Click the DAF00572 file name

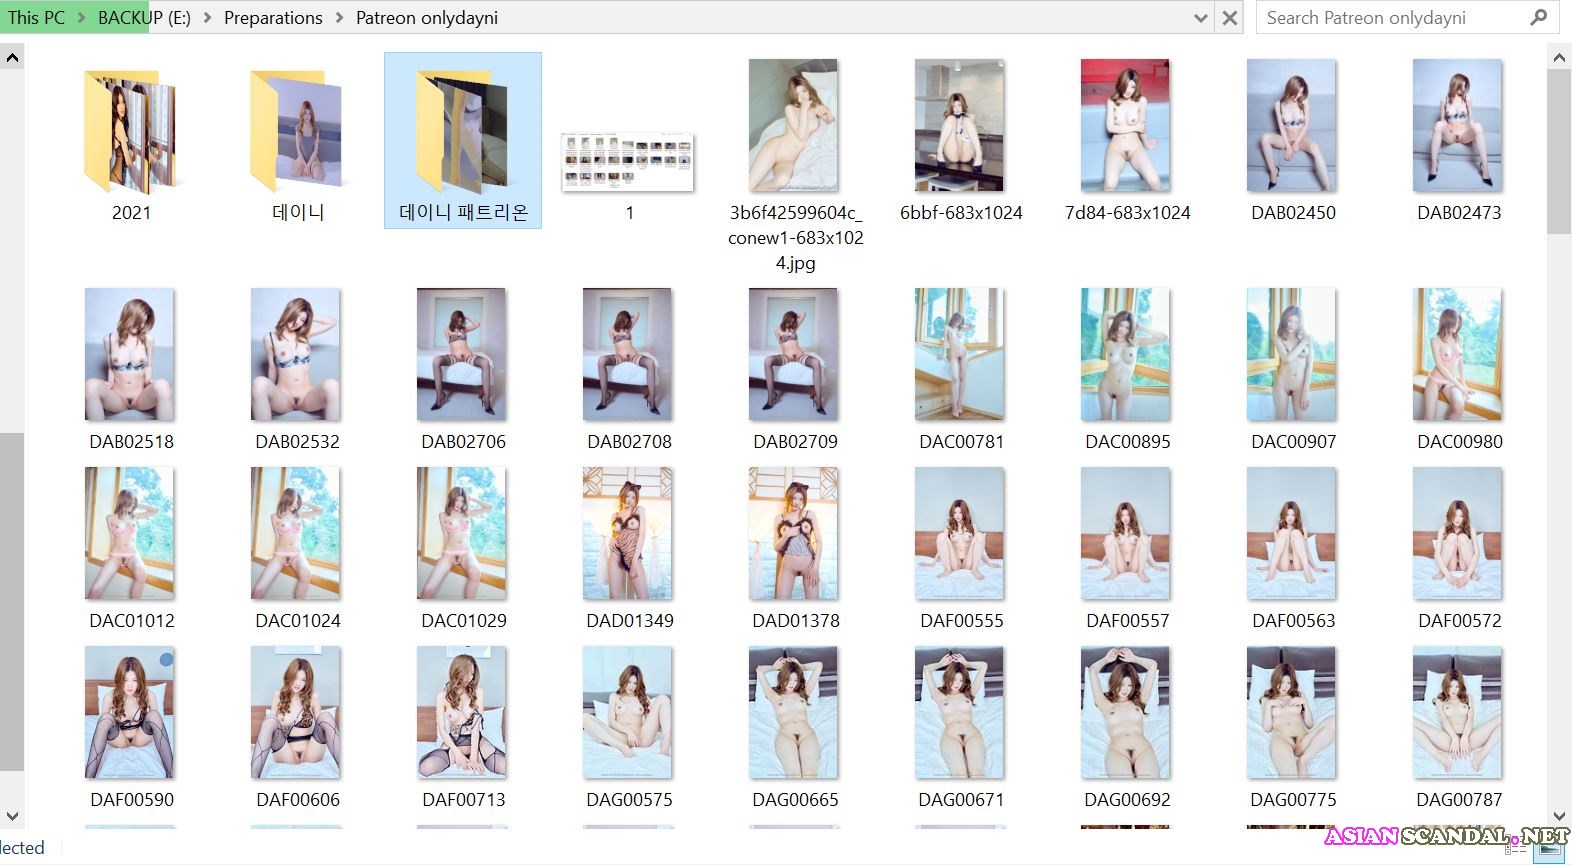(x=1459, y=621)
